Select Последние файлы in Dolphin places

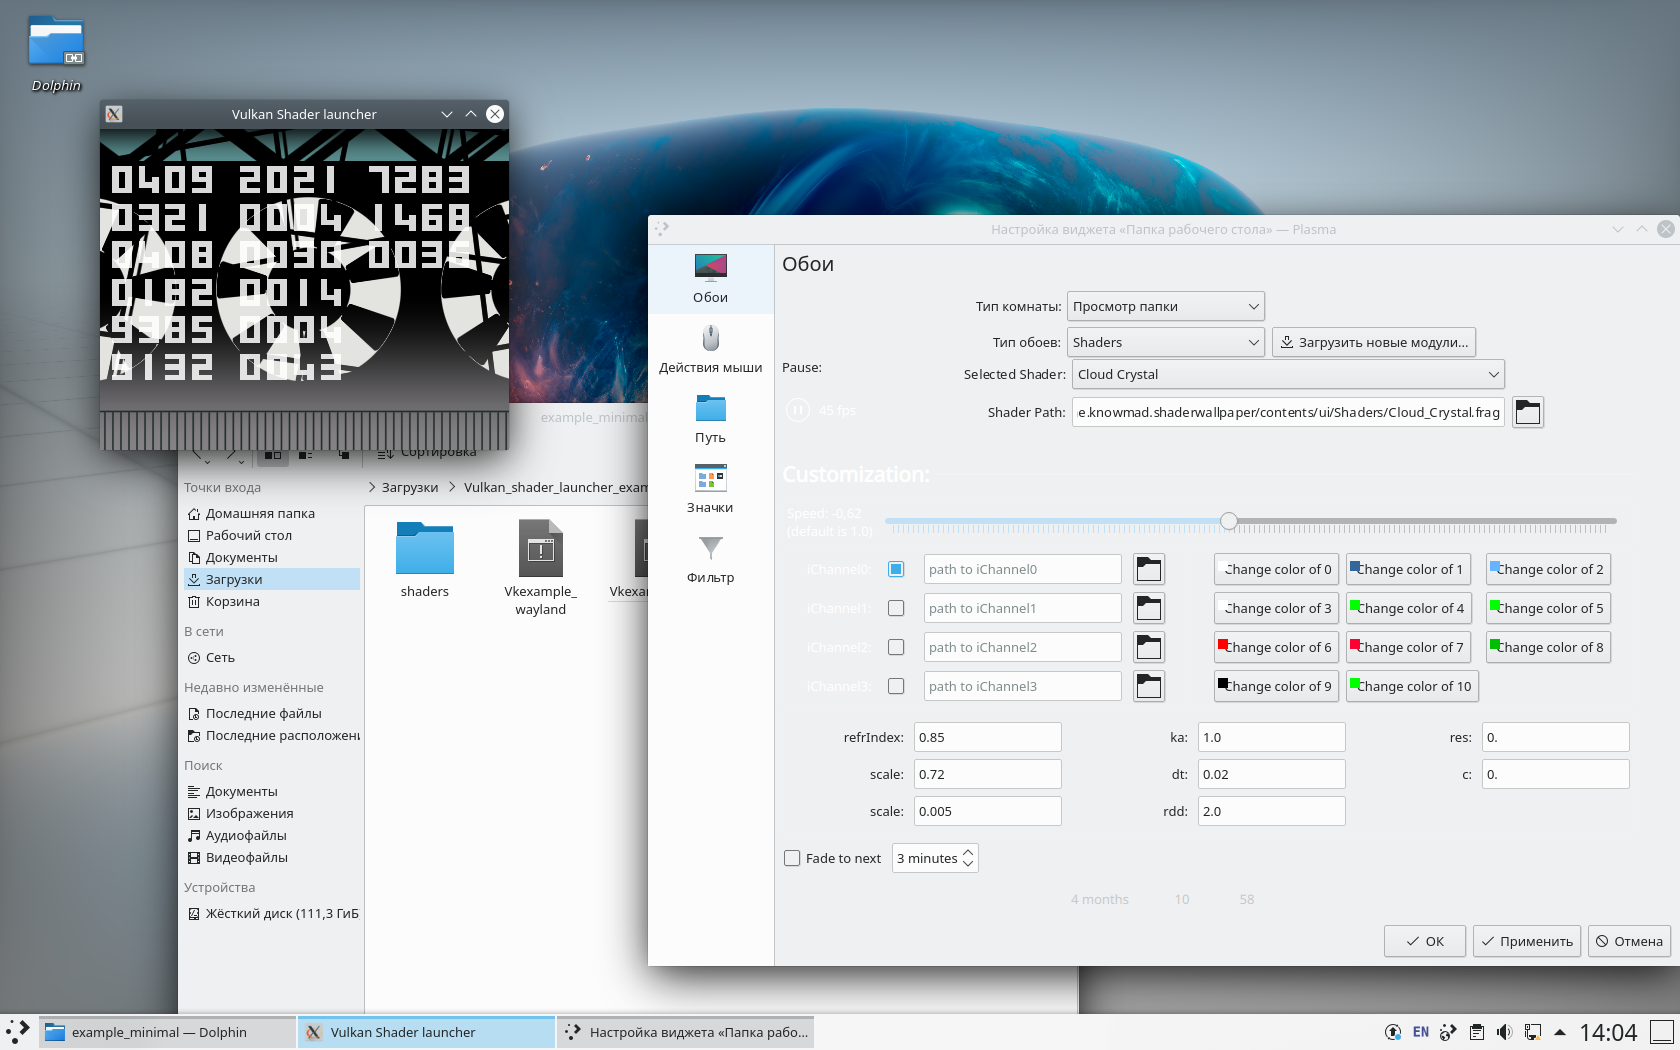272,713
